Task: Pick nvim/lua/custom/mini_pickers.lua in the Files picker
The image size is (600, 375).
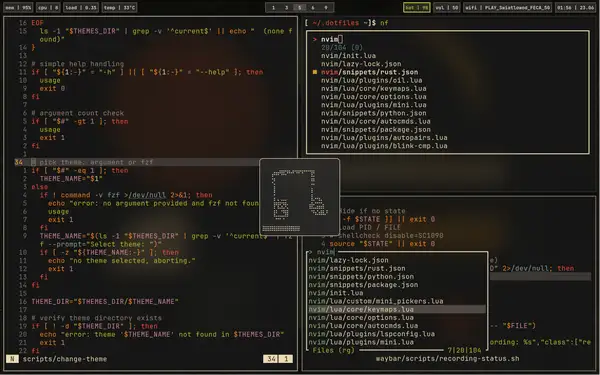Action: click(x=376, y=301)
